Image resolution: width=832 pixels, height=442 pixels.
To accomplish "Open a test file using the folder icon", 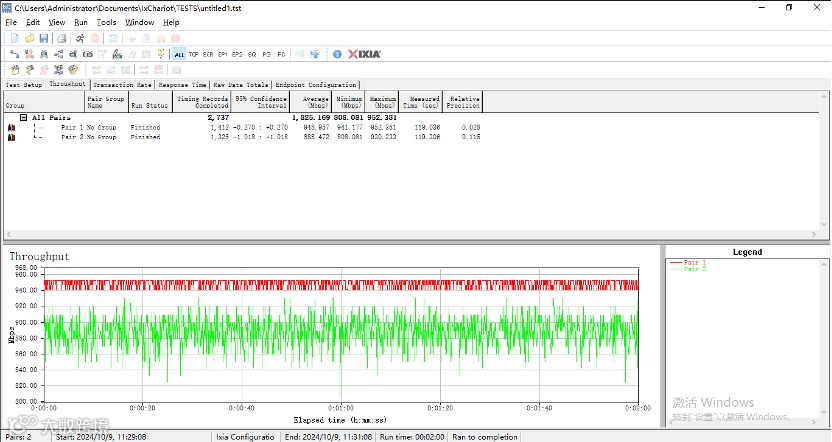I will pyautogui.click(x=29, y=38).
